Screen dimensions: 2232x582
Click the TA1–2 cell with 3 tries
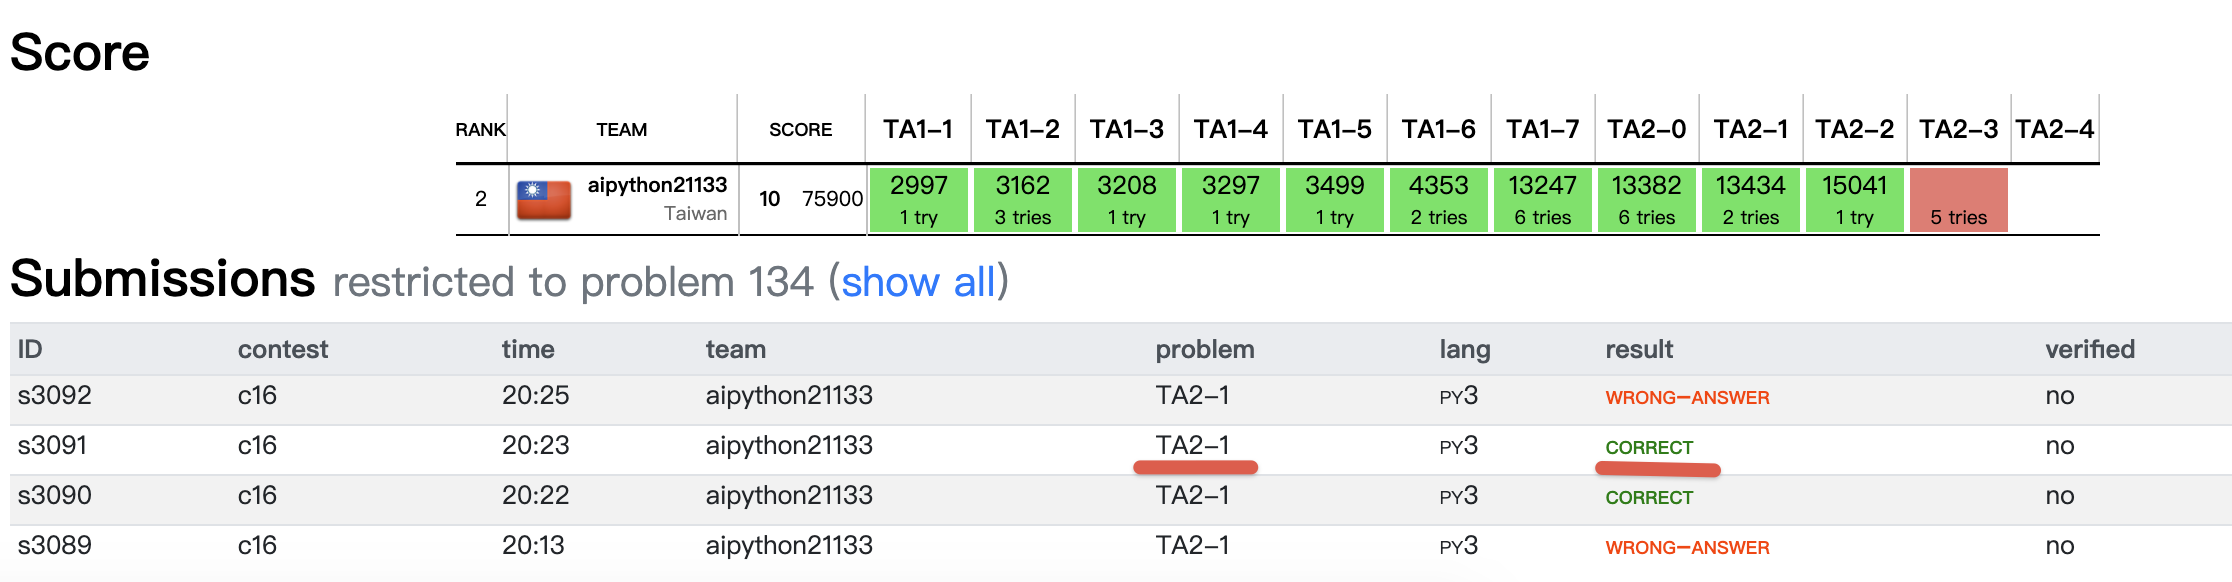point(1022,200)
